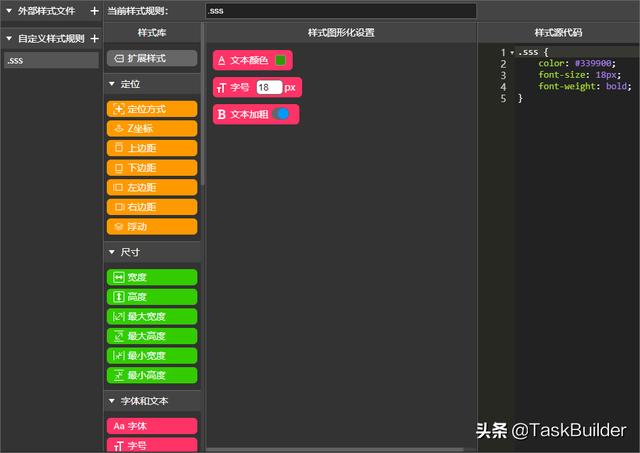Collapse the 定位 category

pyautogui.click(x=112, y=84)
